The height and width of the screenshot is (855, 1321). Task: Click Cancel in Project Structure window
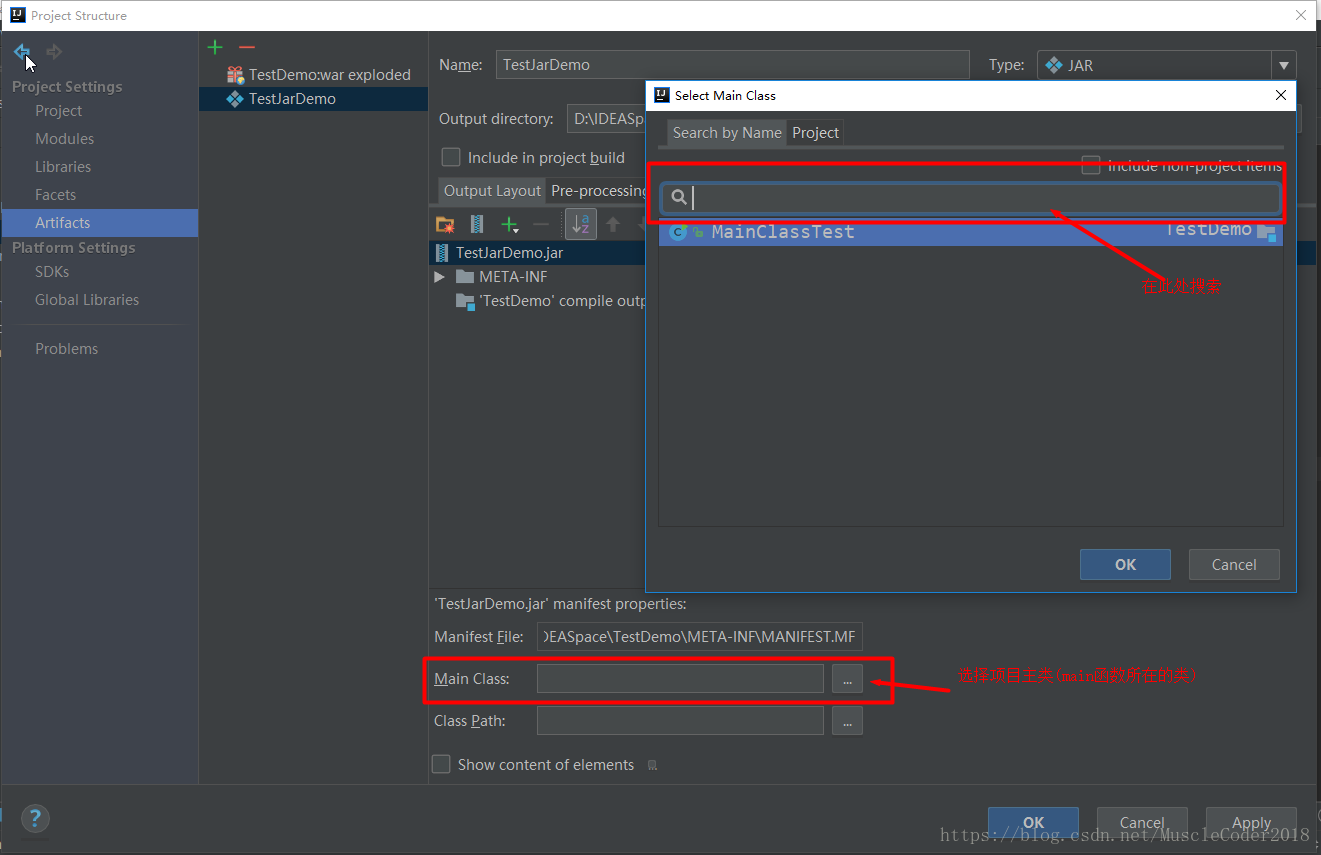[1142, 823]
